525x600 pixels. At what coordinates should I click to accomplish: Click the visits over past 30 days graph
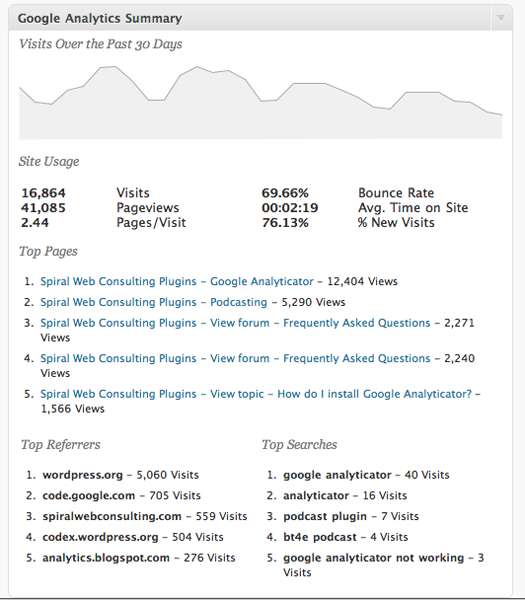tap(261, 102)
